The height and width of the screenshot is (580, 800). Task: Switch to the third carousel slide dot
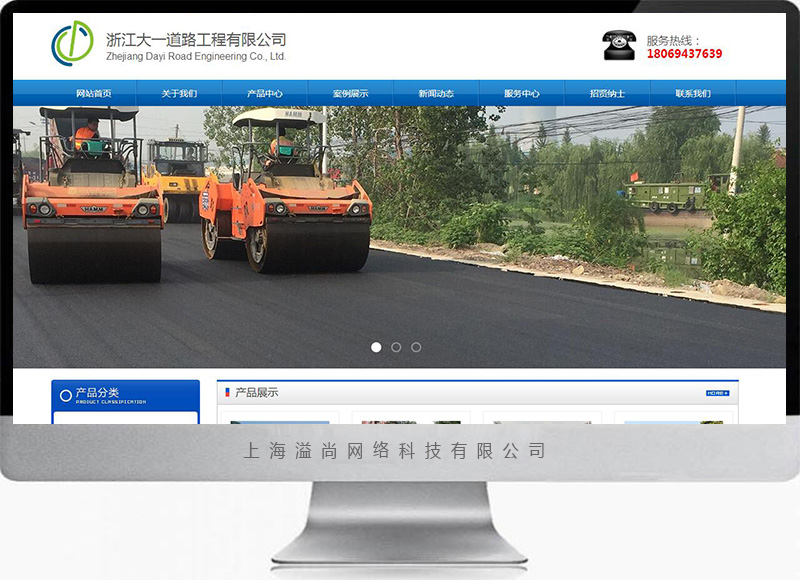pos(416,347)
